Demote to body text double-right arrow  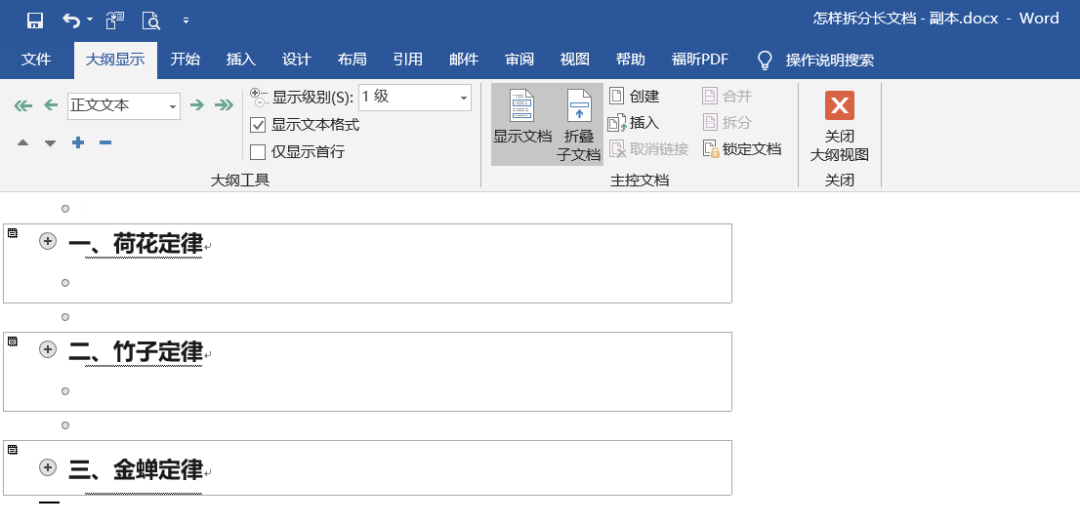pyautogui.click(x=224, y=105)
